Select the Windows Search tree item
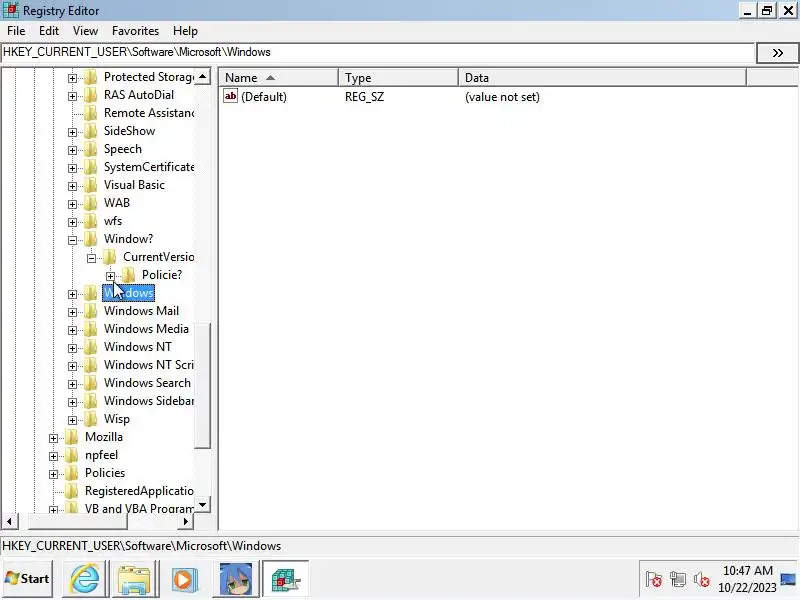800x600 pixels. pyautogui.click(x=147, y=383)
